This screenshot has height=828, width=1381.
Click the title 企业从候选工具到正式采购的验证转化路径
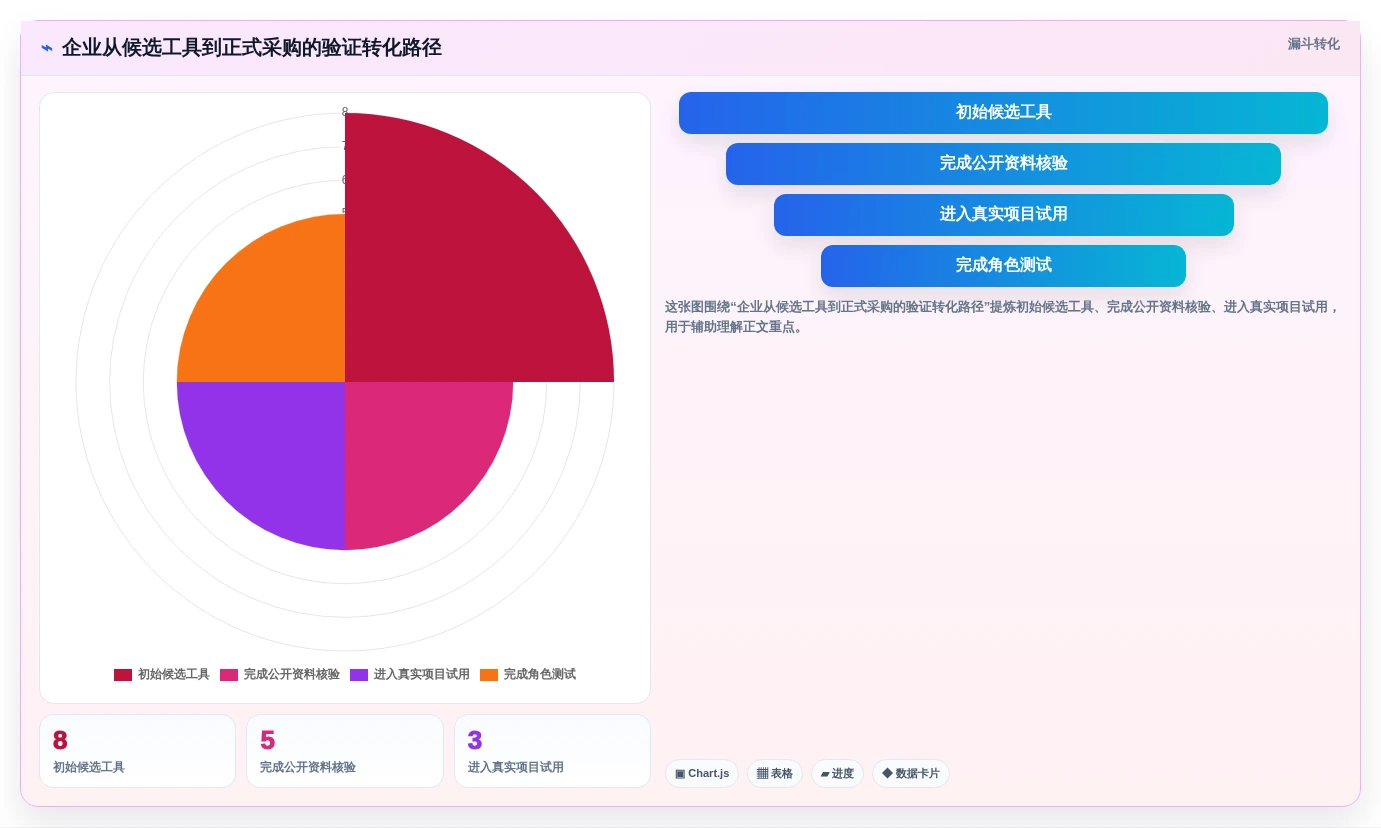point(251,48)
